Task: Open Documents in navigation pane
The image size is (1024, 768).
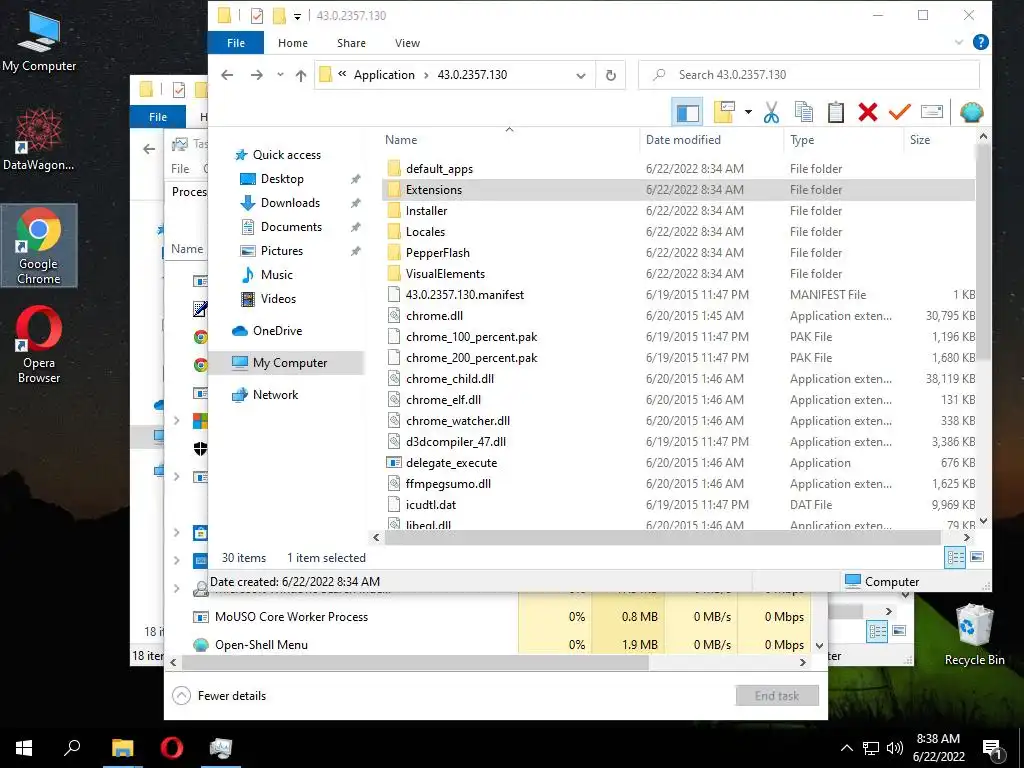Action: tap(291, 227)
